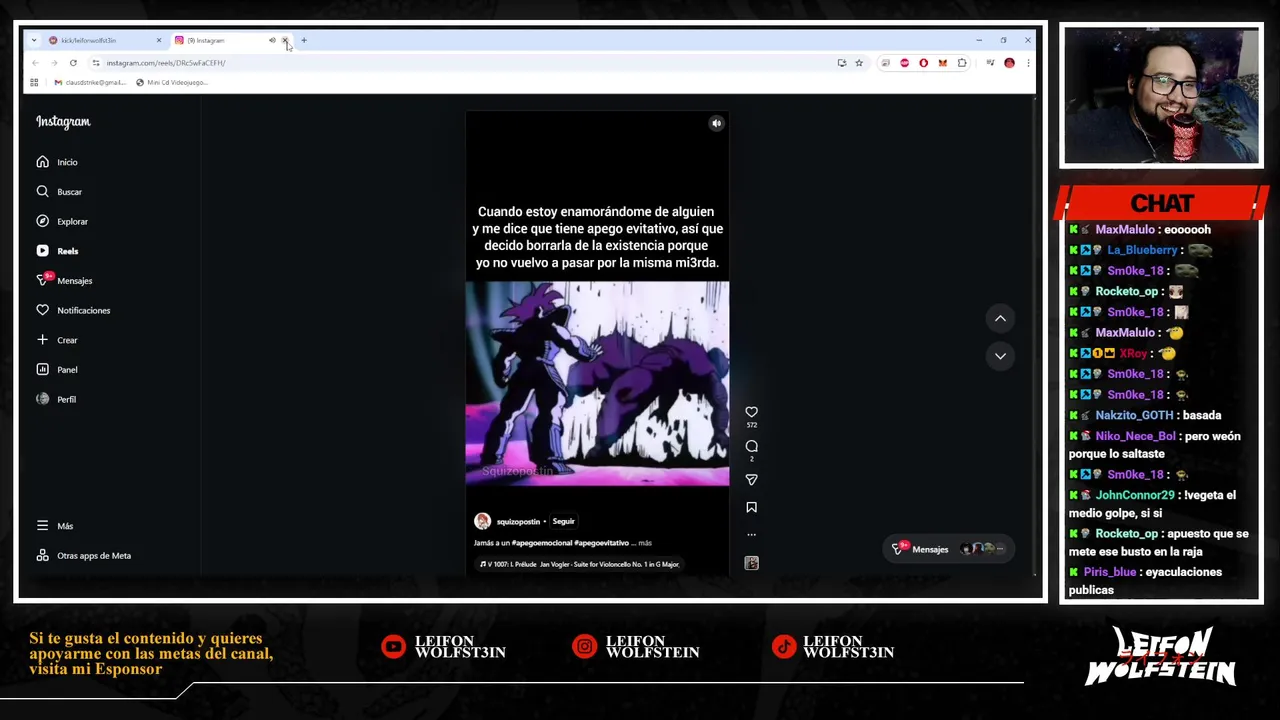Expand the Más menu
This screenshot has width=1280, height=720.
pyautogui.click(x=55, y=526)
